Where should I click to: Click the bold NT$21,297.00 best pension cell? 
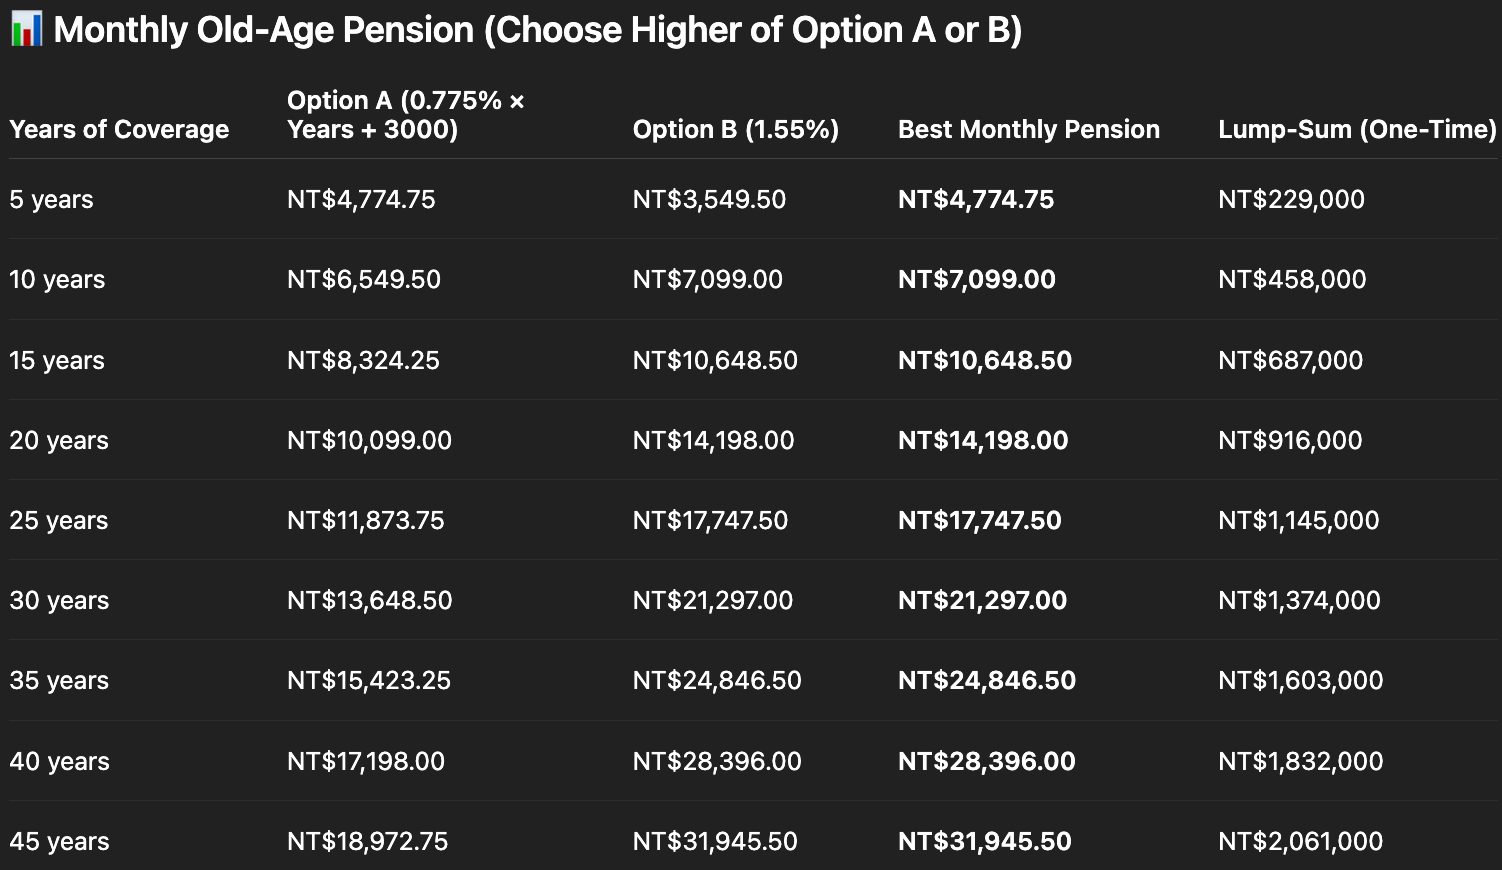(982, 600)
